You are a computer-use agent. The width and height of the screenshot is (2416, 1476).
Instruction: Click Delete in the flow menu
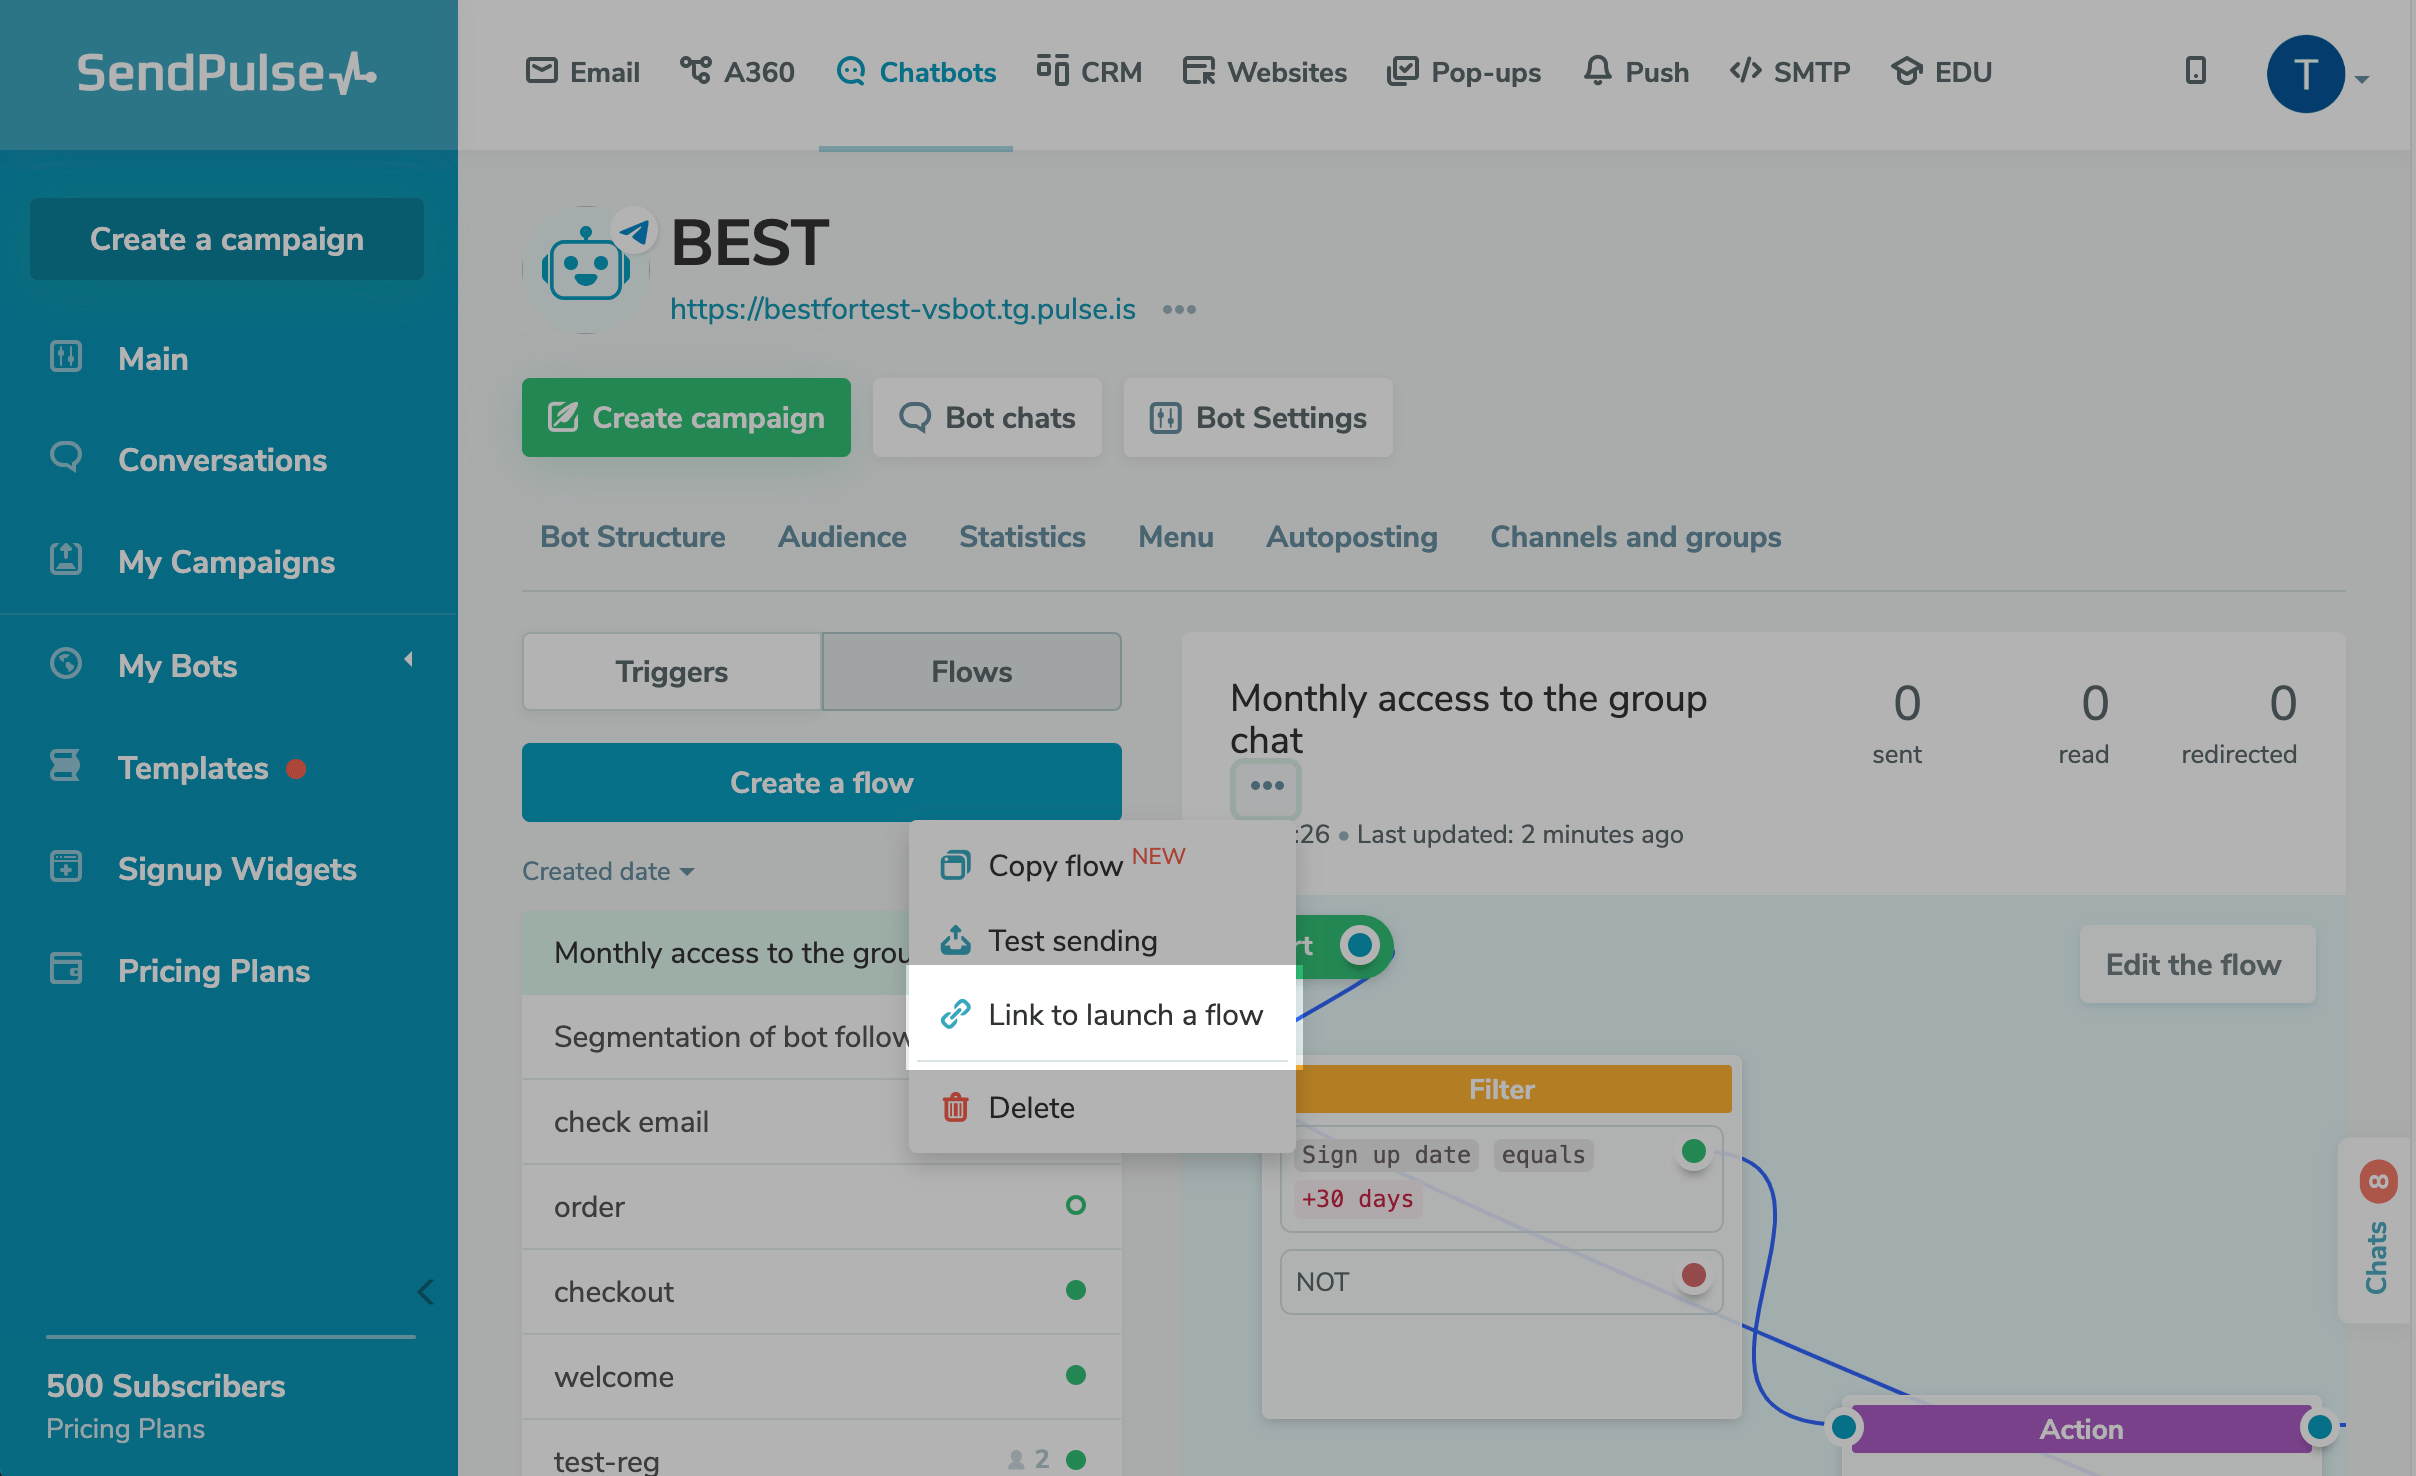pos(1031,1108)
